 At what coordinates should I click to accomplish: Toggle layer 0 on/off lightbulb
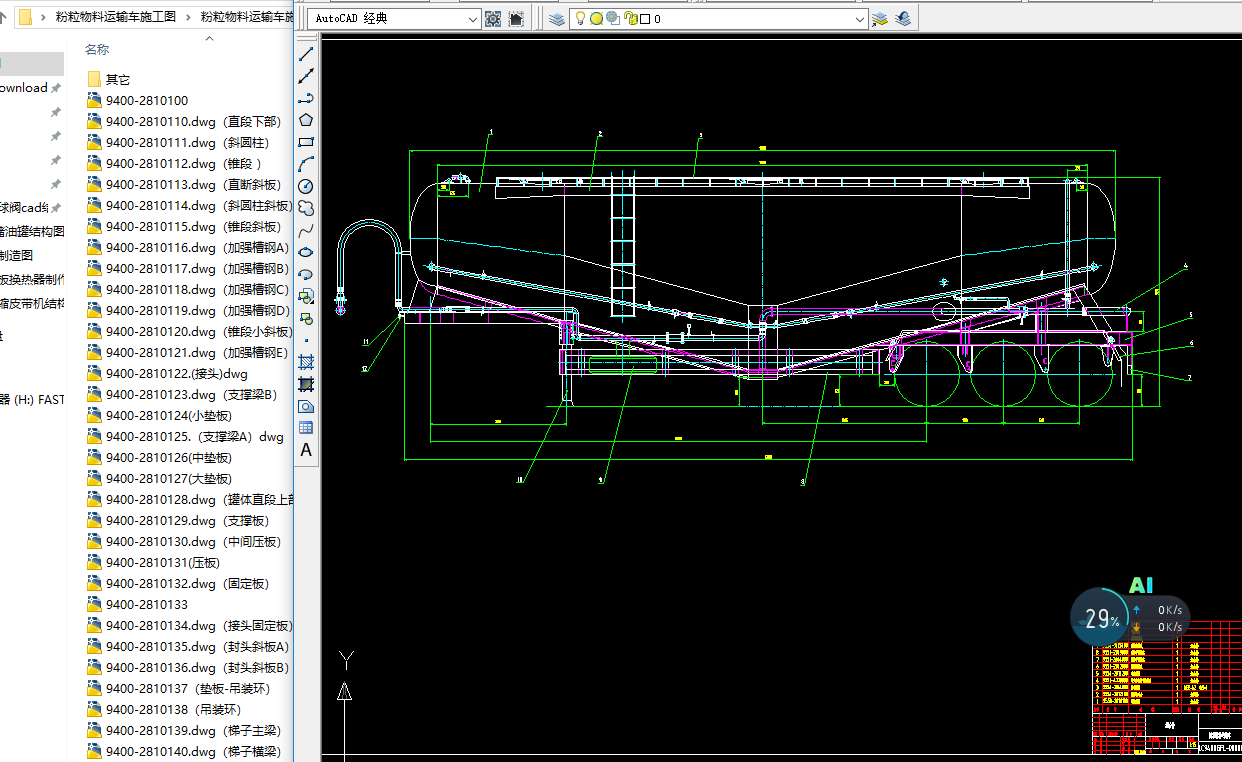580,19
